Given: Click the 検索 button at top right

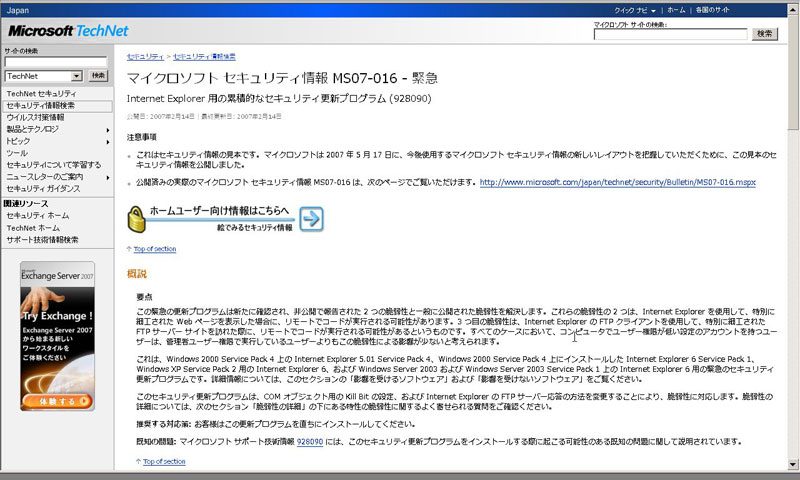Looking at the screenshot, I should click(764, 34).
